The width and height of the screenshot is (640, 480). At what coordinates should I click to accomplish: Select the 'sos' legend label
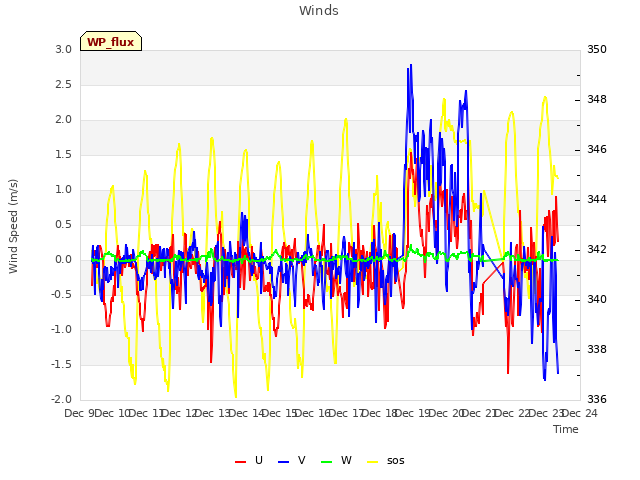pos(396,460)
